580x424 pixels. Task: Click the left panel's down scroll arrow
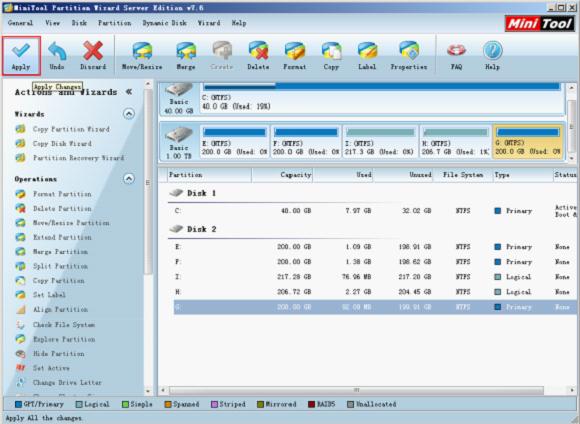(x=148, y=391)
